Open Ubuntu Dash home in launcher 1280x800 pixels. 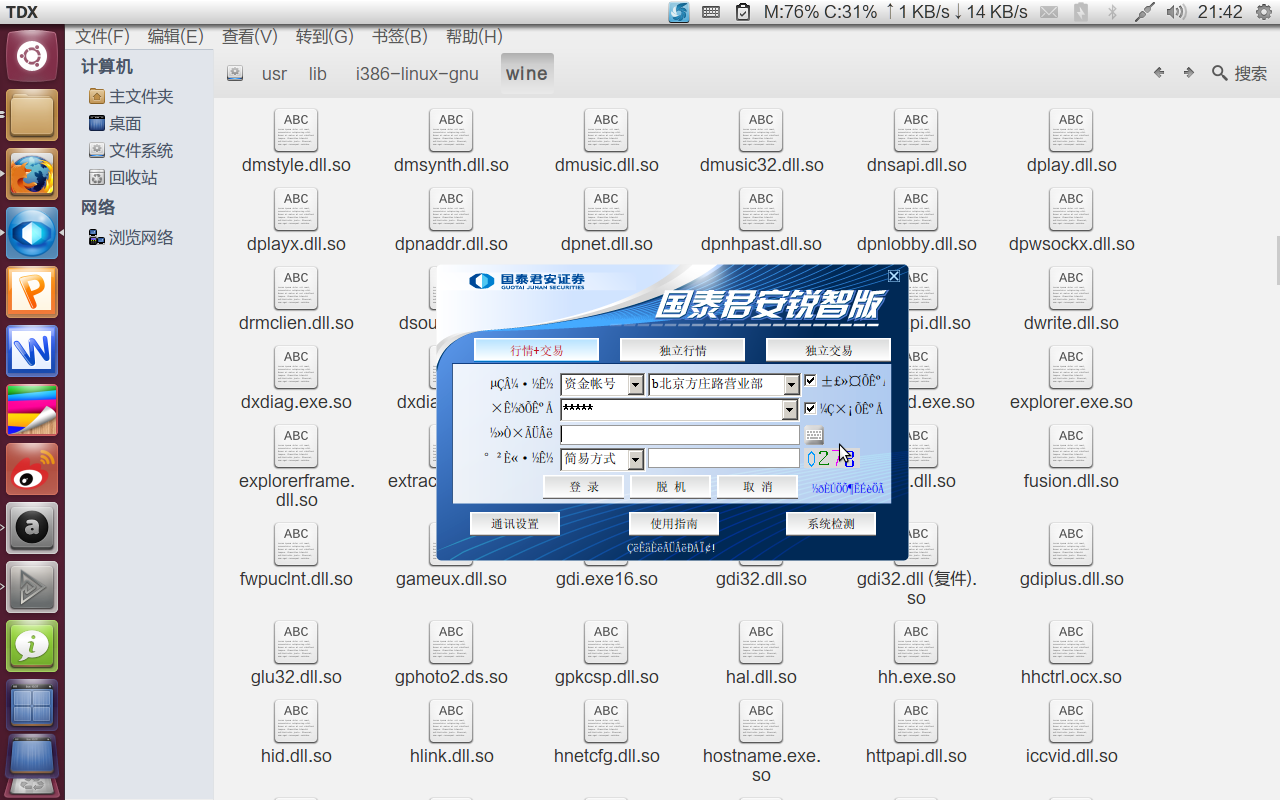pos(32,56)
